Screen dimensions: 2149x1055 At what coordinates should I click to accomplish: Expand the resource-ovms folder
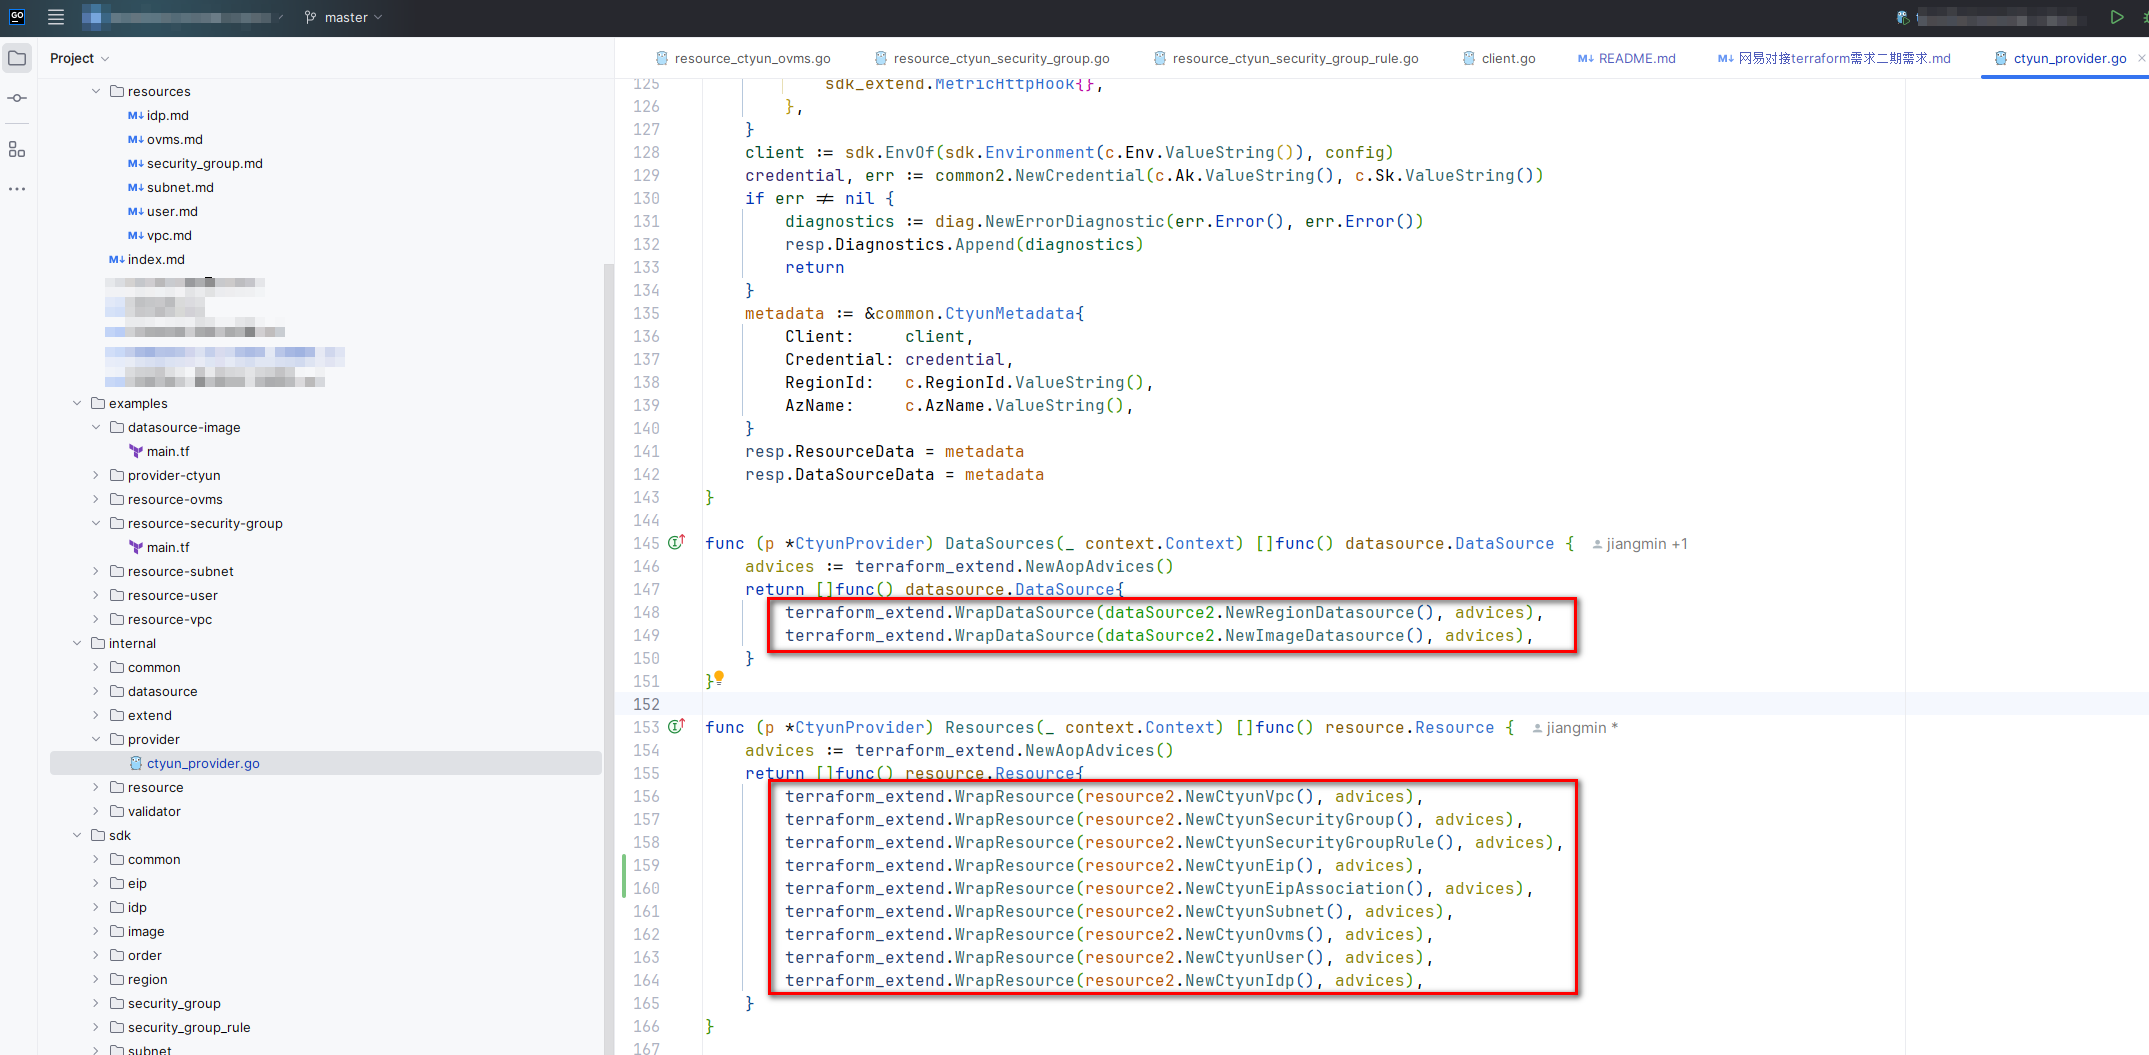96,499
